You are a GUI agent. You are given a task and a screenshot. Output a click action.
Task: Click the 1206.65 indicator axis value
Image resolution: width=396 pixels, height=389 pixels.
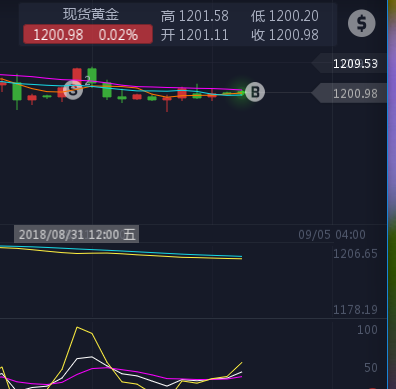click(x=355, y=254)
